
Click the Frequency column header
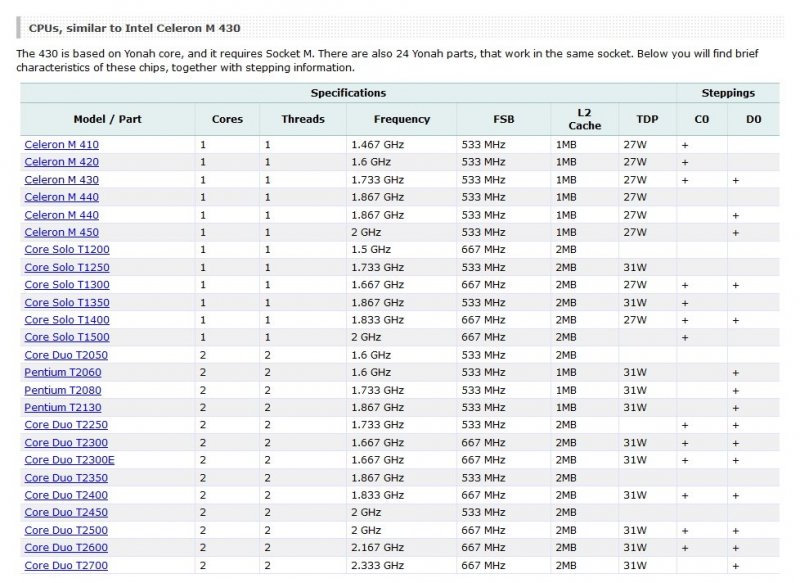[x=402, y=119]
